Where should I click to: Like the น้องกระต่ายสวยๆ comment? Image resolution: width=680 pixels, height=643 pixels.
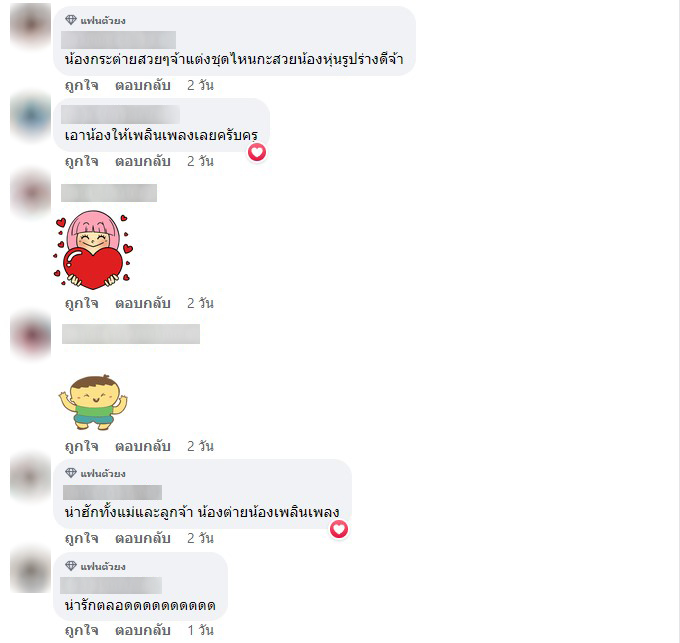(82, 85)
